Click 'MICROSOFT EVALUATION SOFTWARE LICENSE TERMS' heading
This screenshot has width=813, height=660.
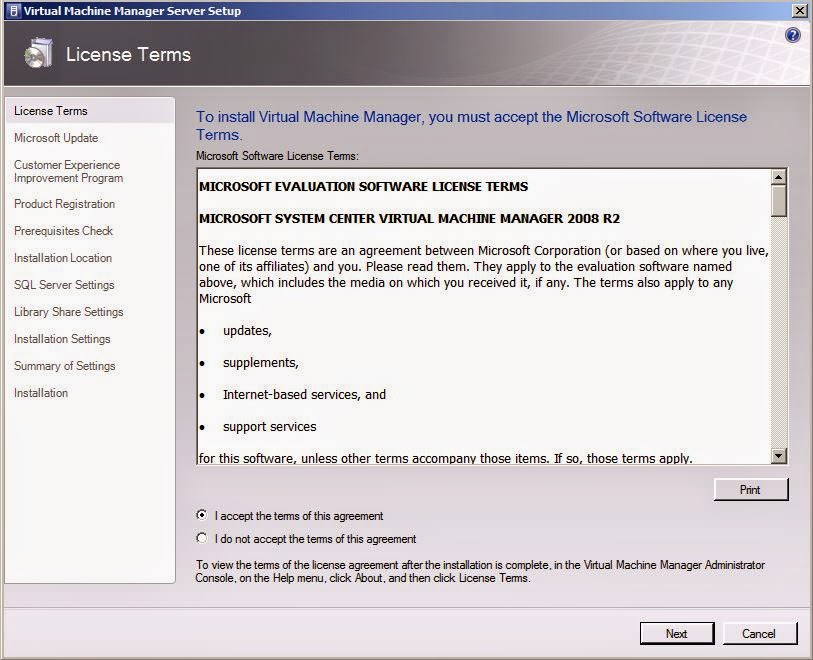(363, 187)
